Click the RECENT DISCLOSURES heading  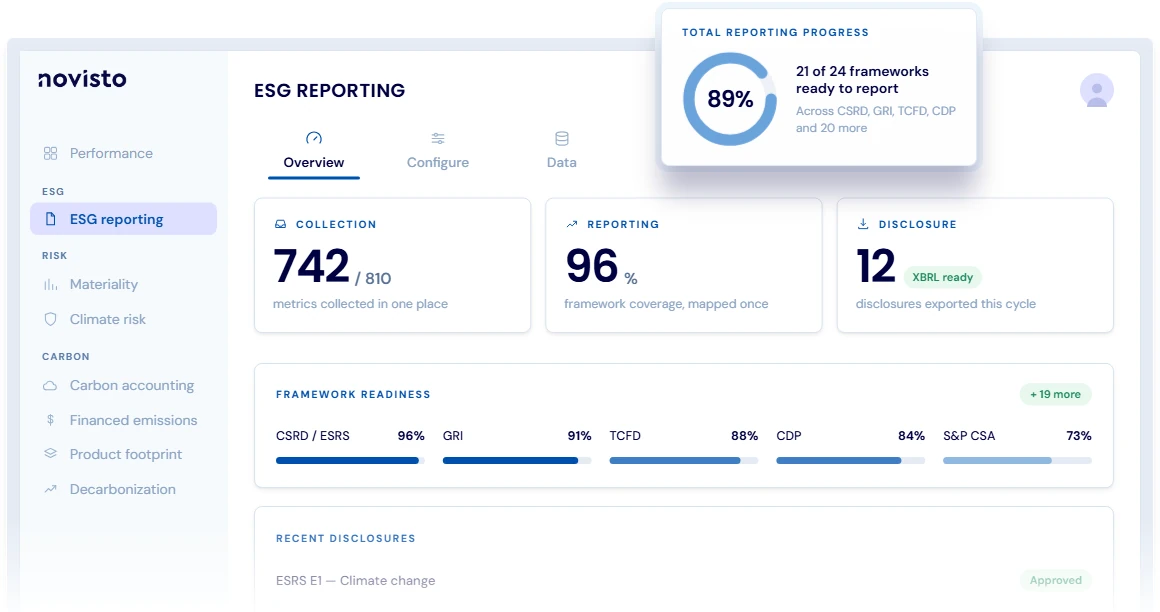click(x=345, y=538)
